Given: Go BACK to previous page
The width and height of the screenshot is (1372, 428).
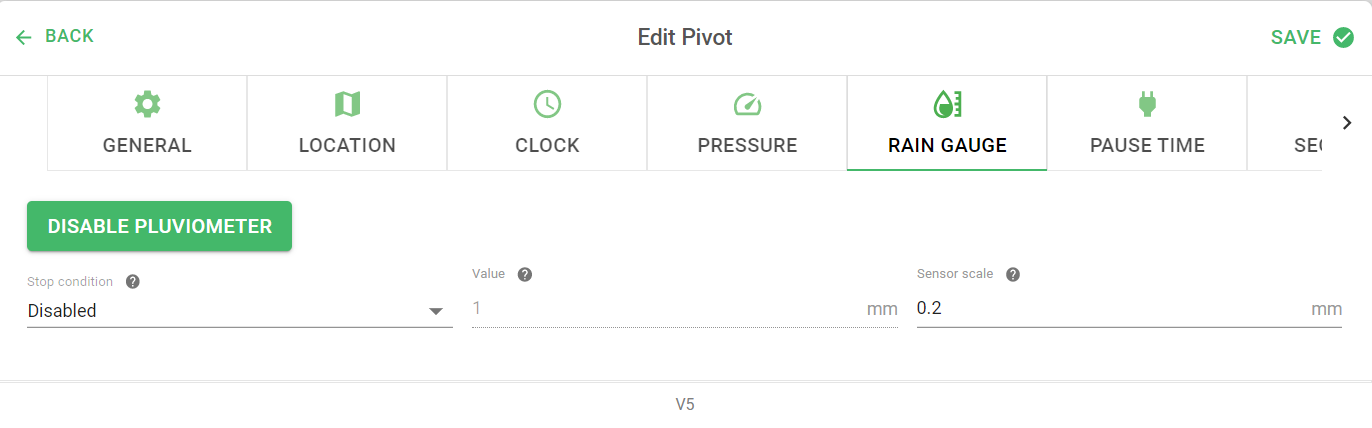Looking at the screenshot, I should click(x=55, y=36).
